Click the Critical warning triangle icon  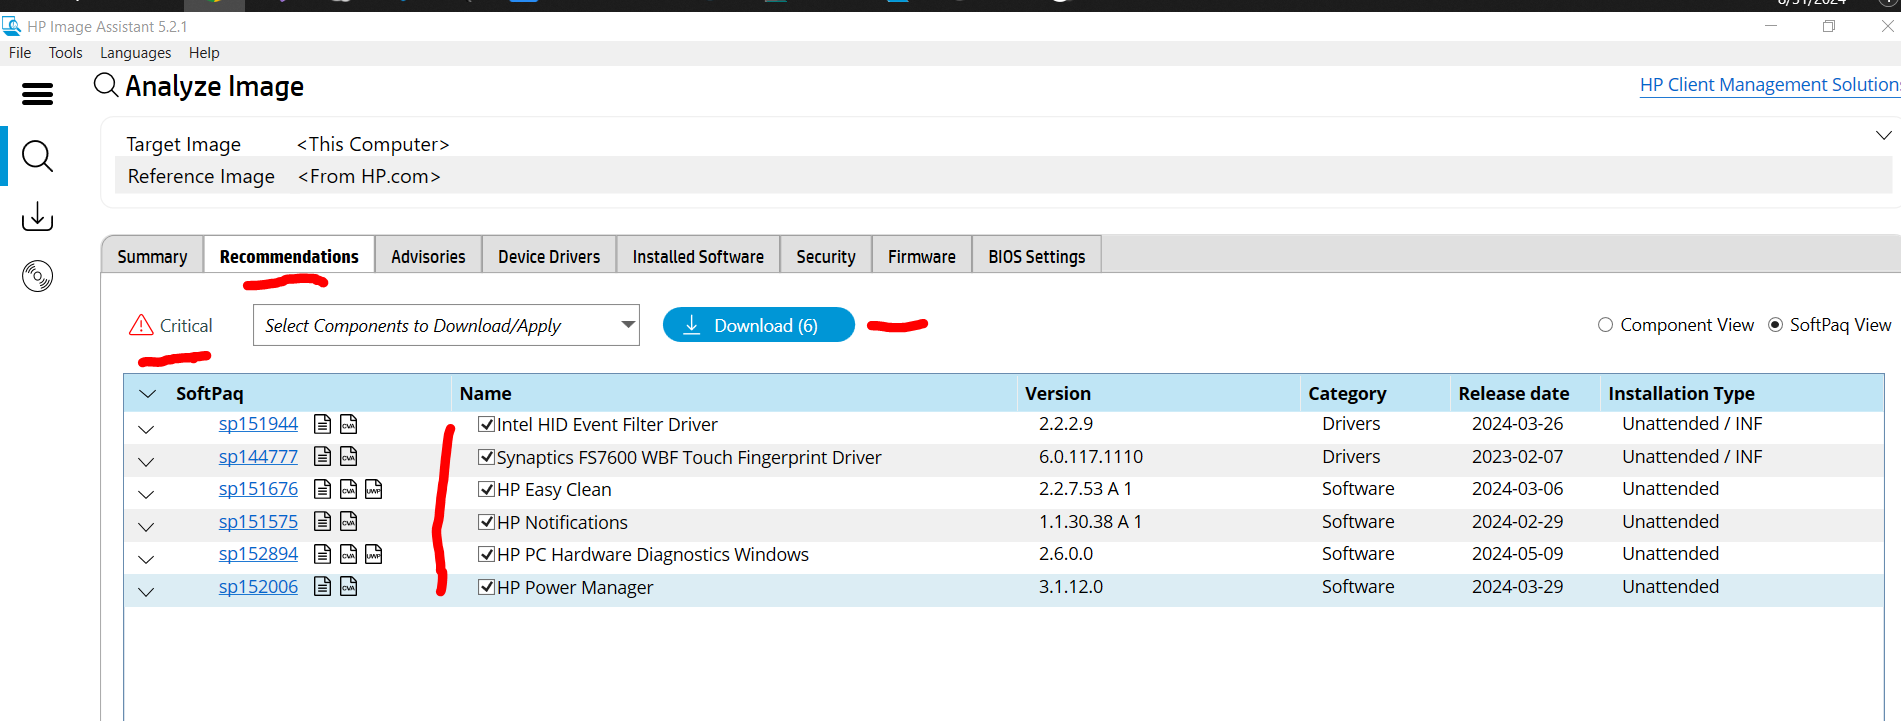[141, 325]
